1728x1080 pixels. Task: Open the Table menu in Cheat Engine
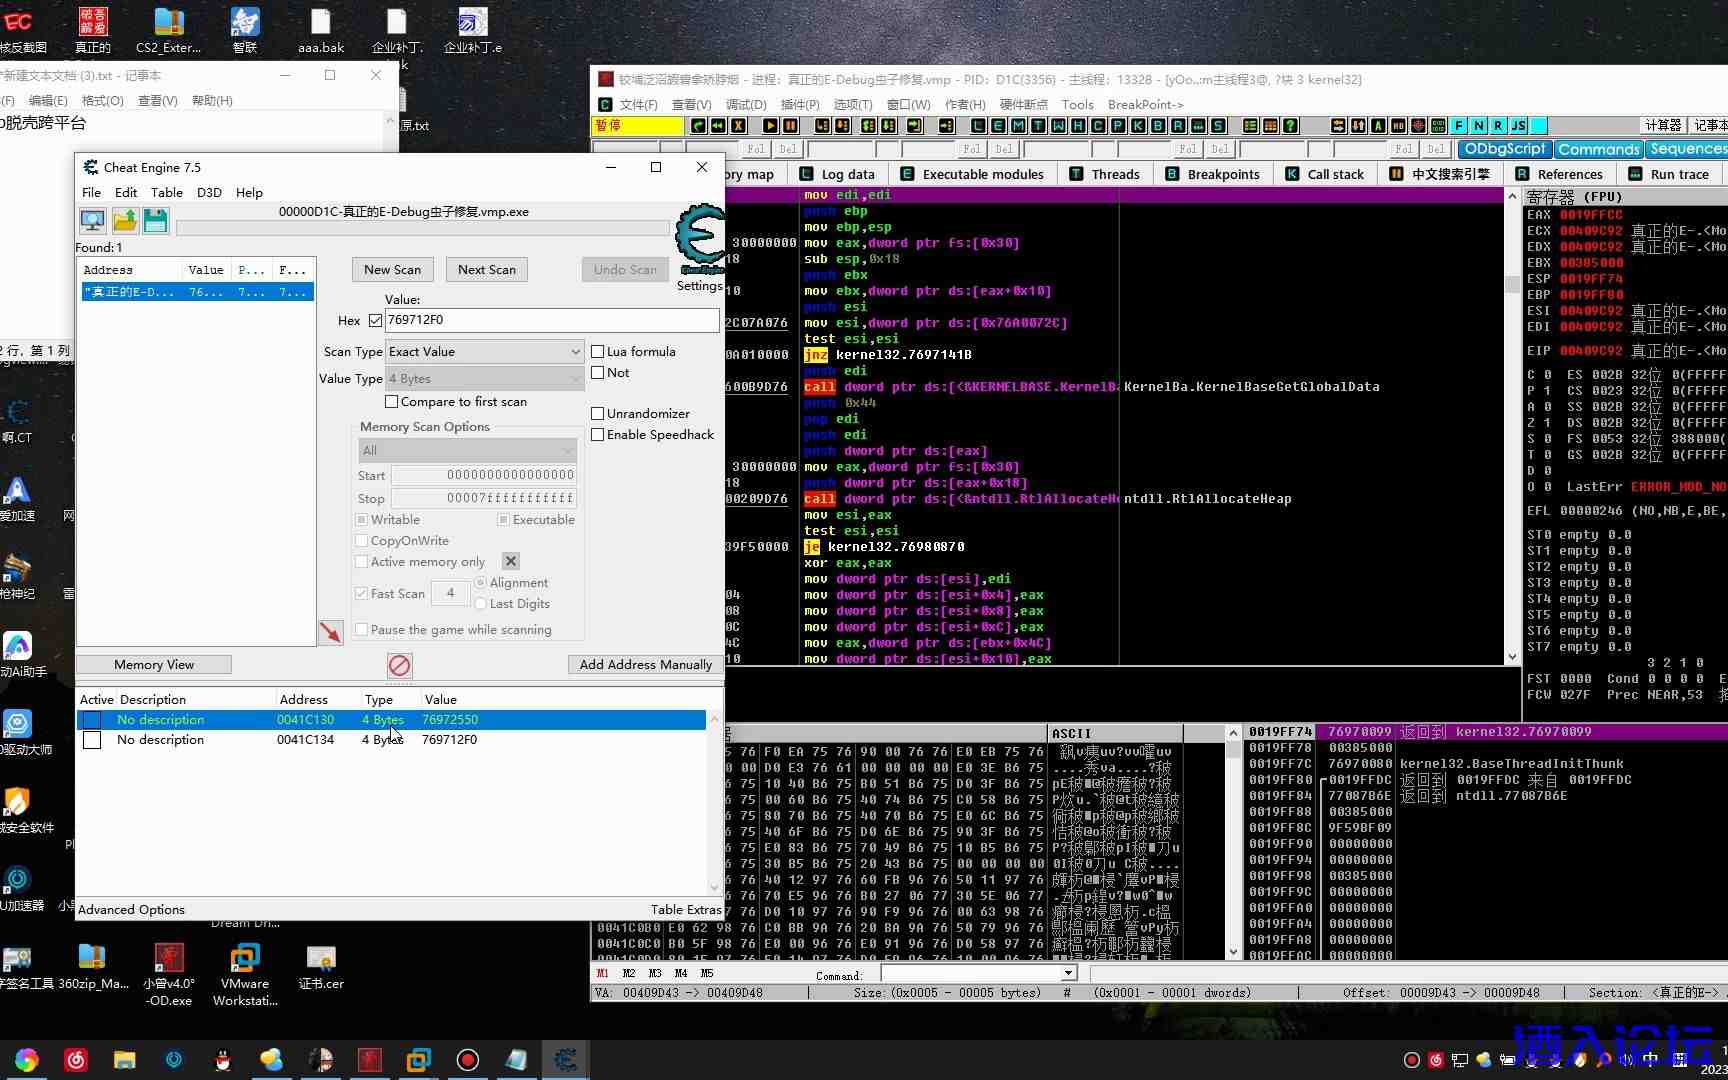pos(166,192)
